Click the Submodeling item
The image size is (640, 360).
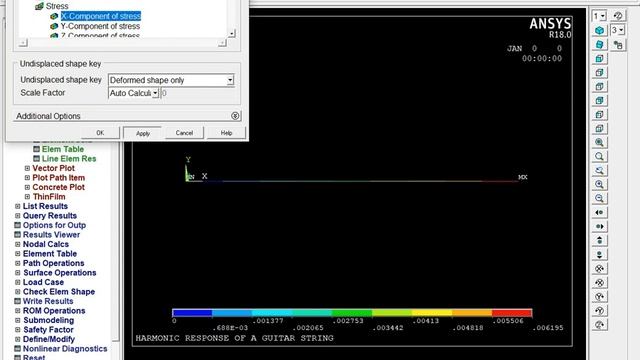tap(49, 320)
